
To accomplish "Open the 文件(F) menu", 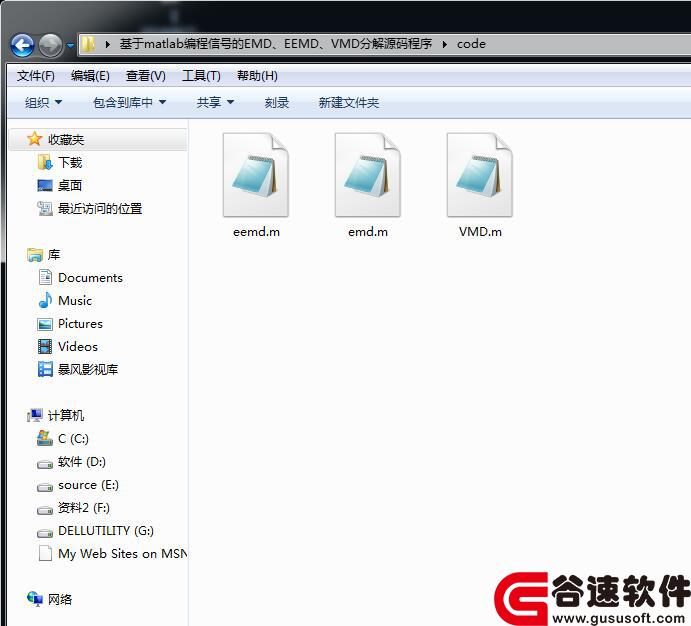I will click(x=36, y=76).
